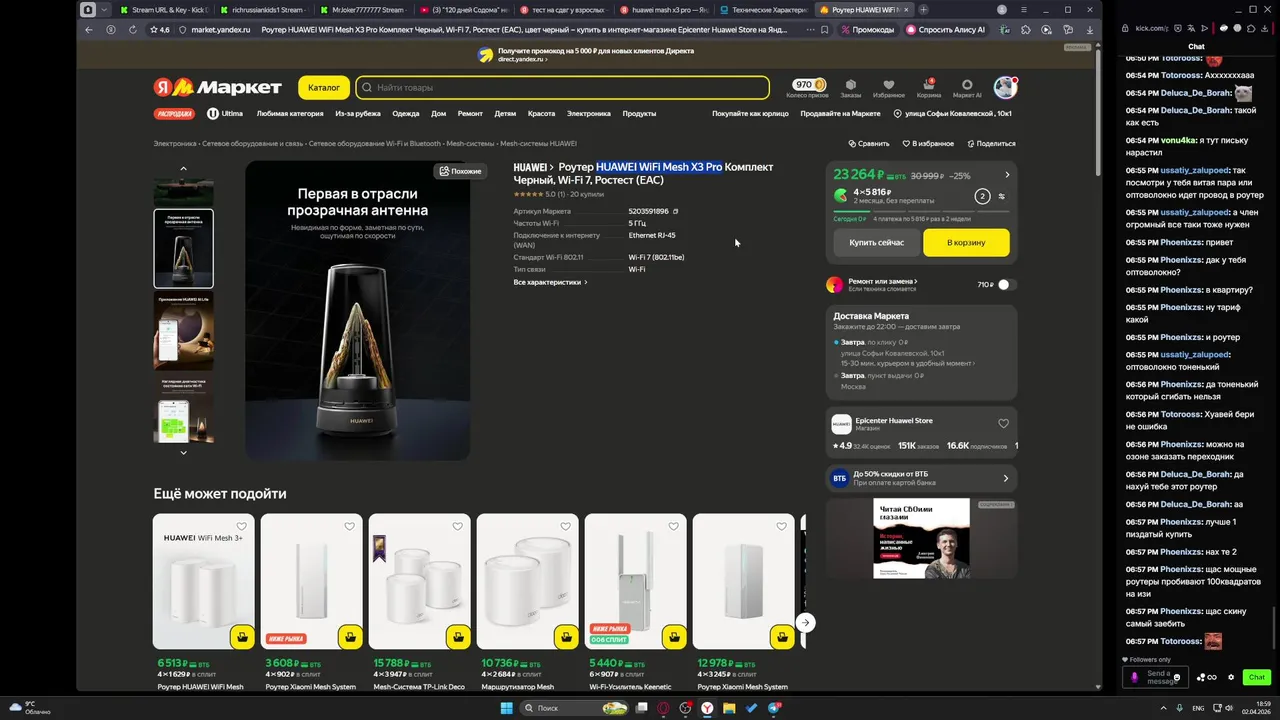Expand ВТБ discount offer chevron
The image size is (1280, 720).
click(1007, 478)
